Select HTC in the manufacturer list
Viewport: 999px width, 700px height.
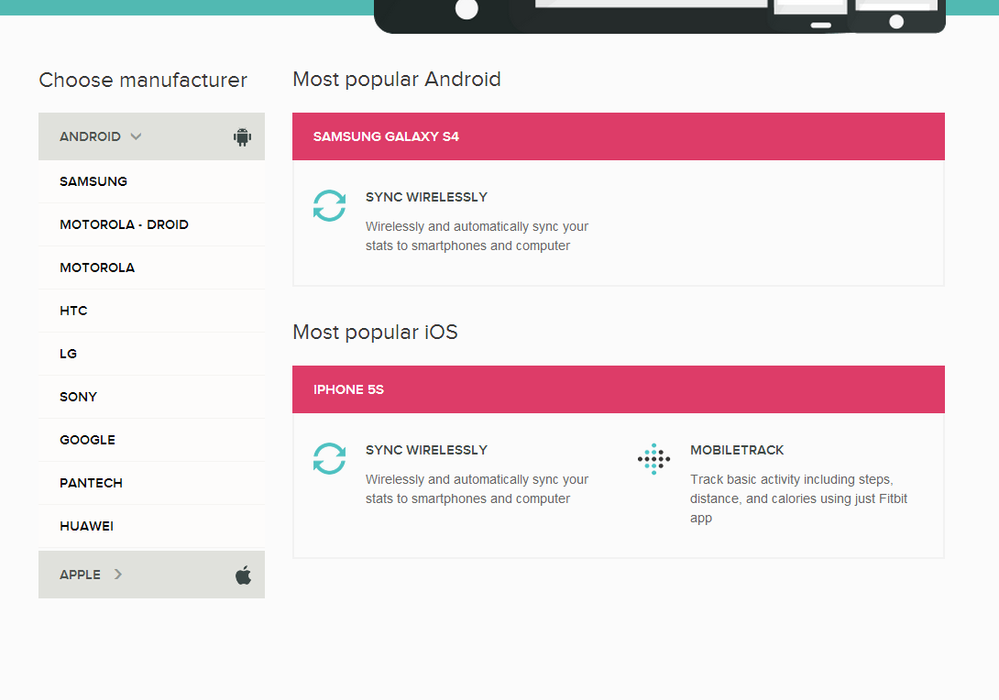(152, 311)
